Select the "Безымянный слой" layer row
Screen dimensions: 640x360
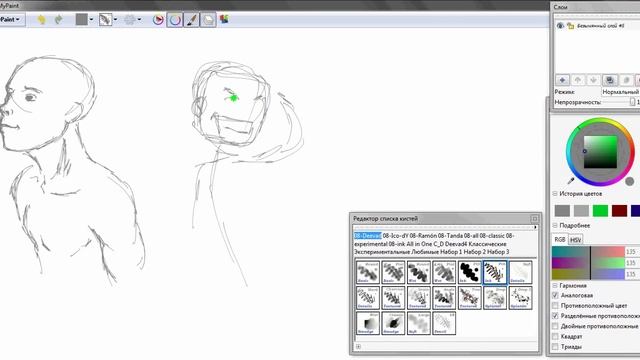click(597, 26)
